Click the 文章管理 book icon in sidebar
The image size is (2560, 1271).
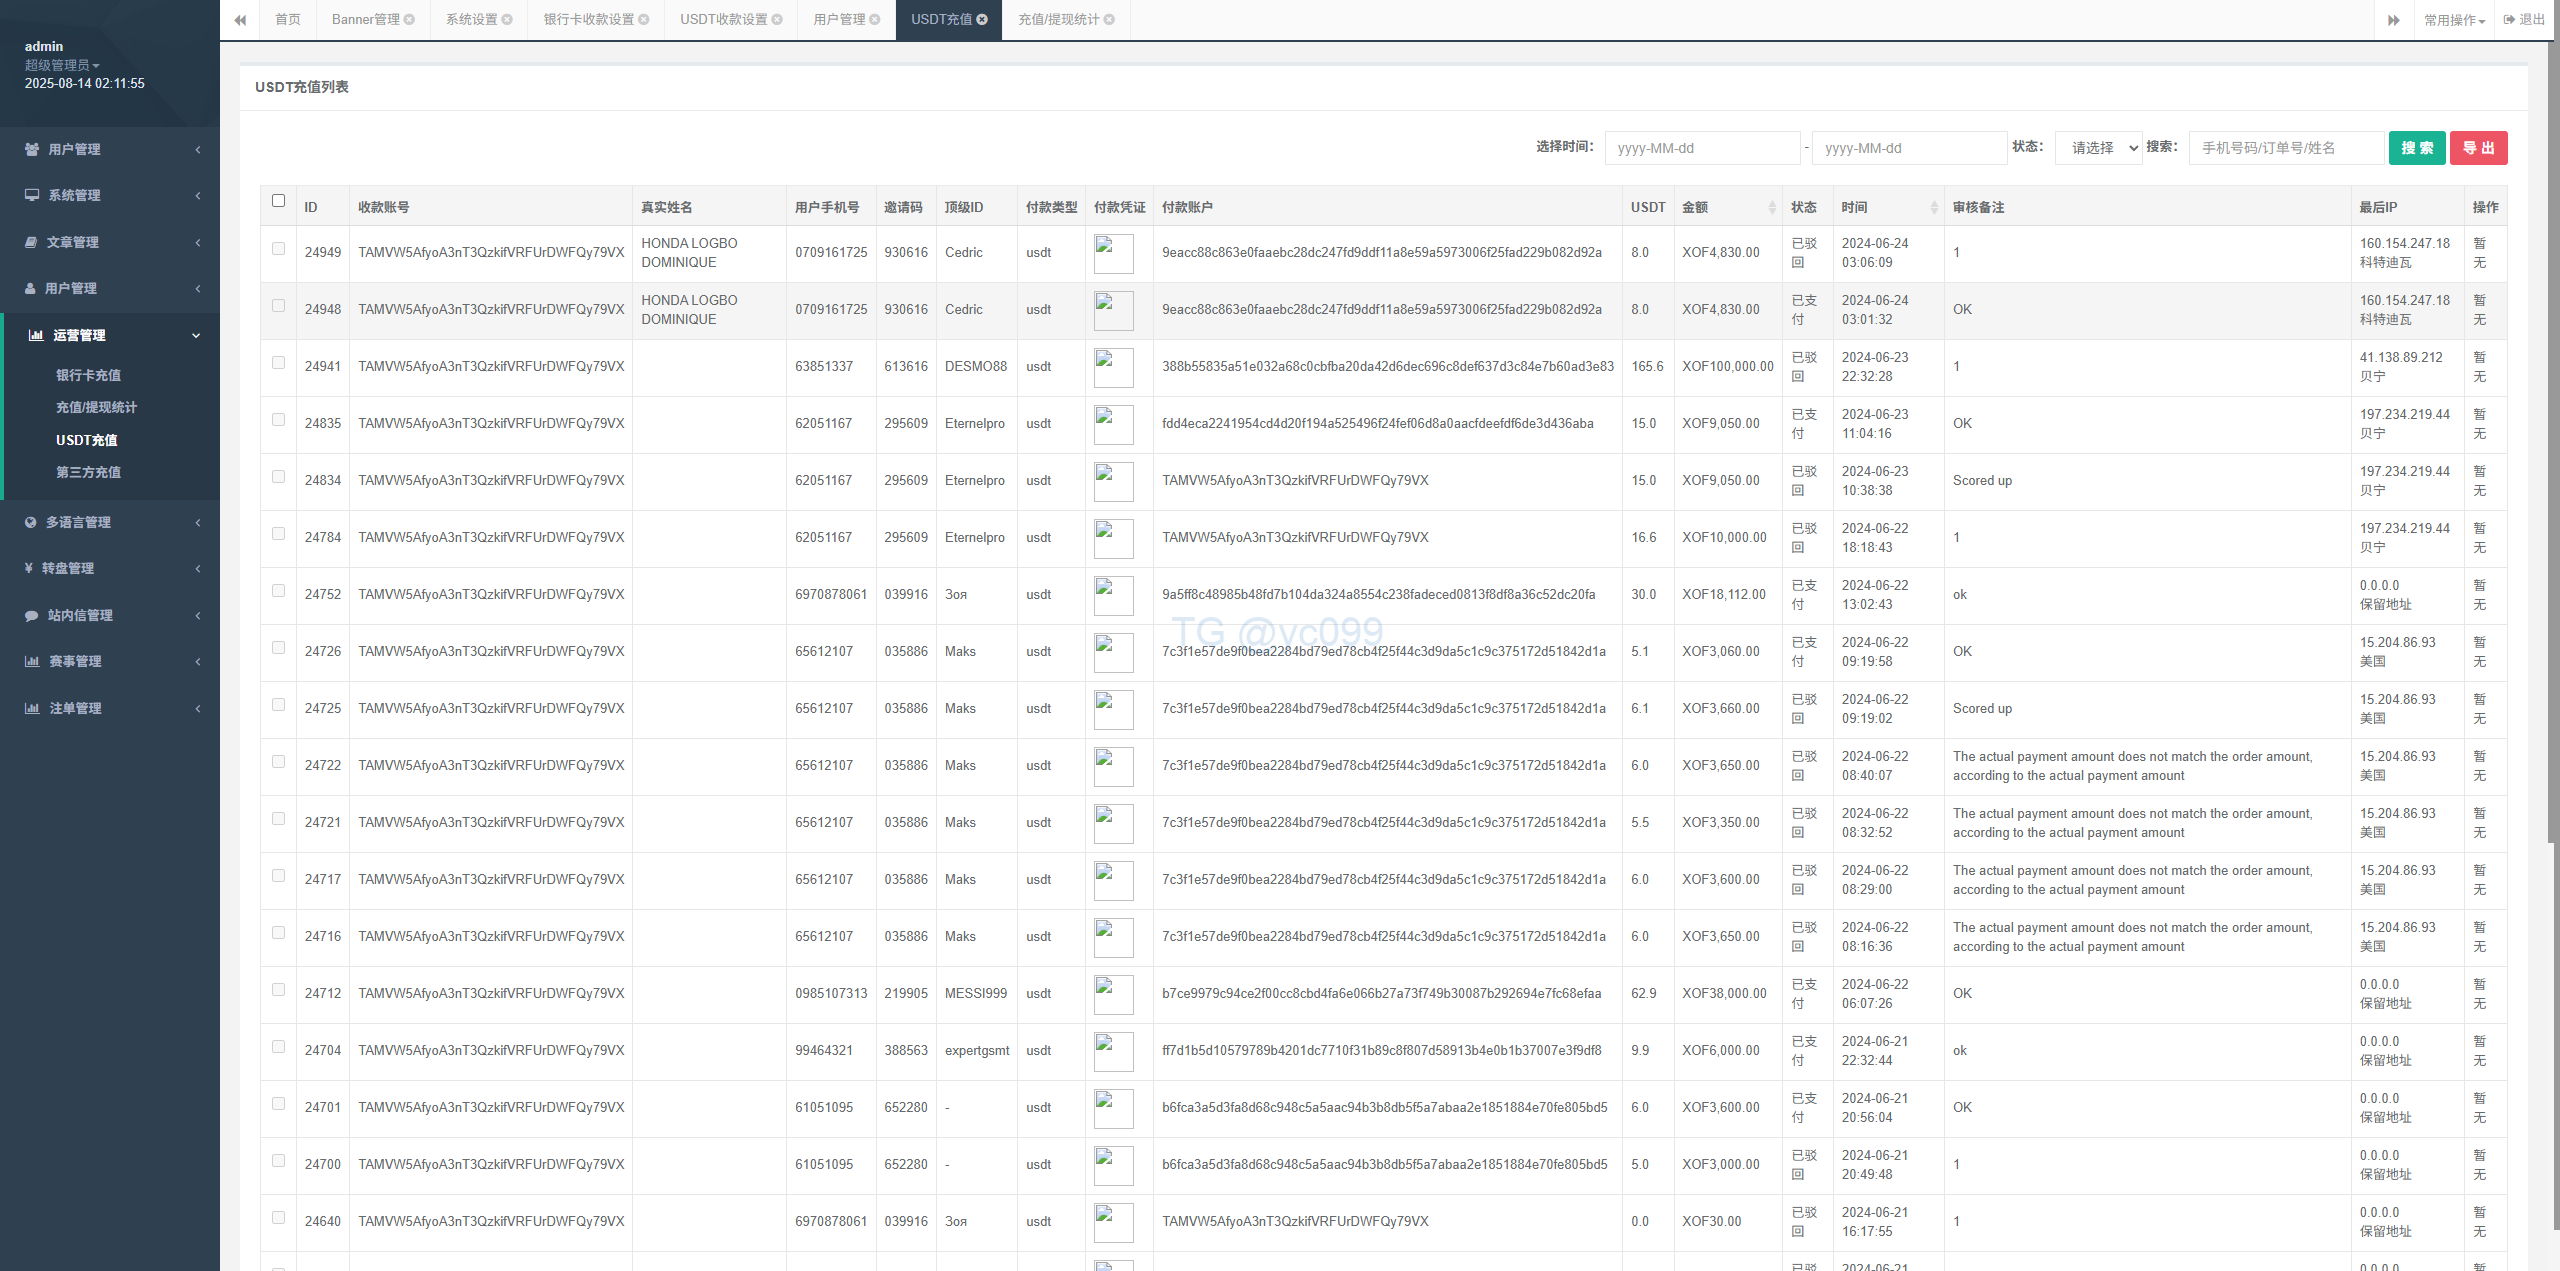31,242
